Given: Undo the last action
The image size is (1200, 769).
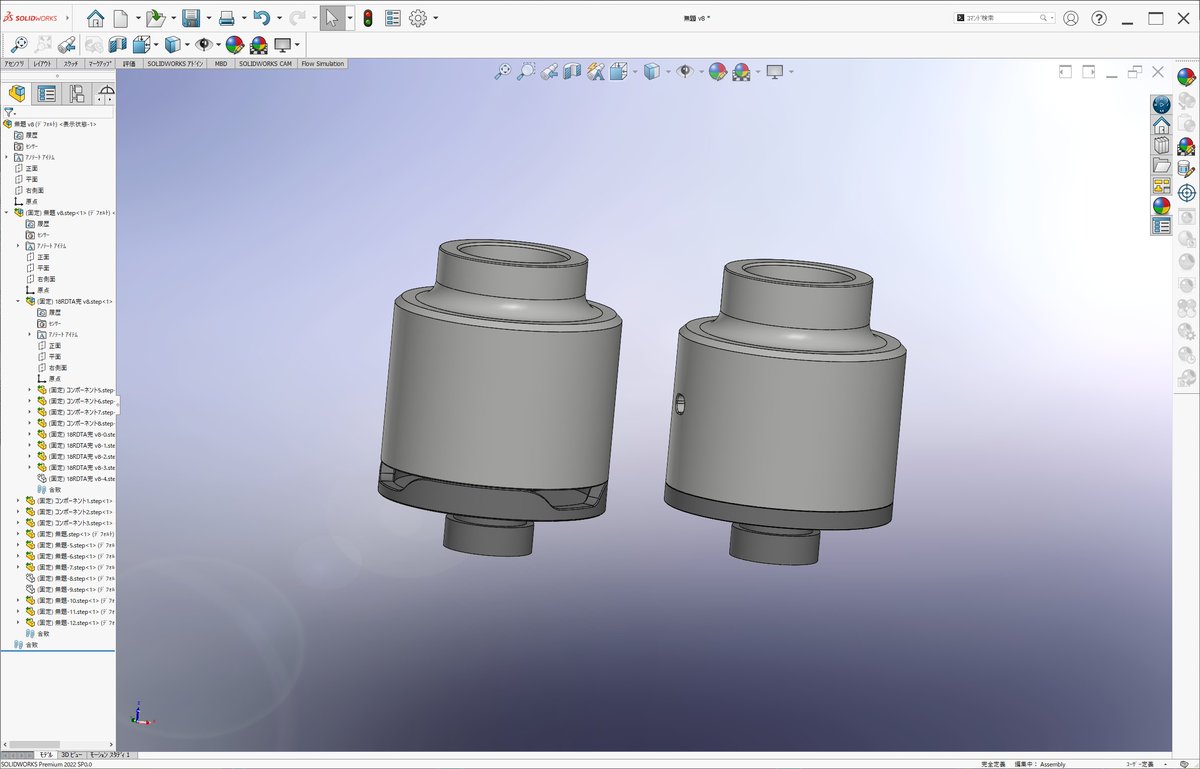Looking at the screenshot, I should pos(261,18).
